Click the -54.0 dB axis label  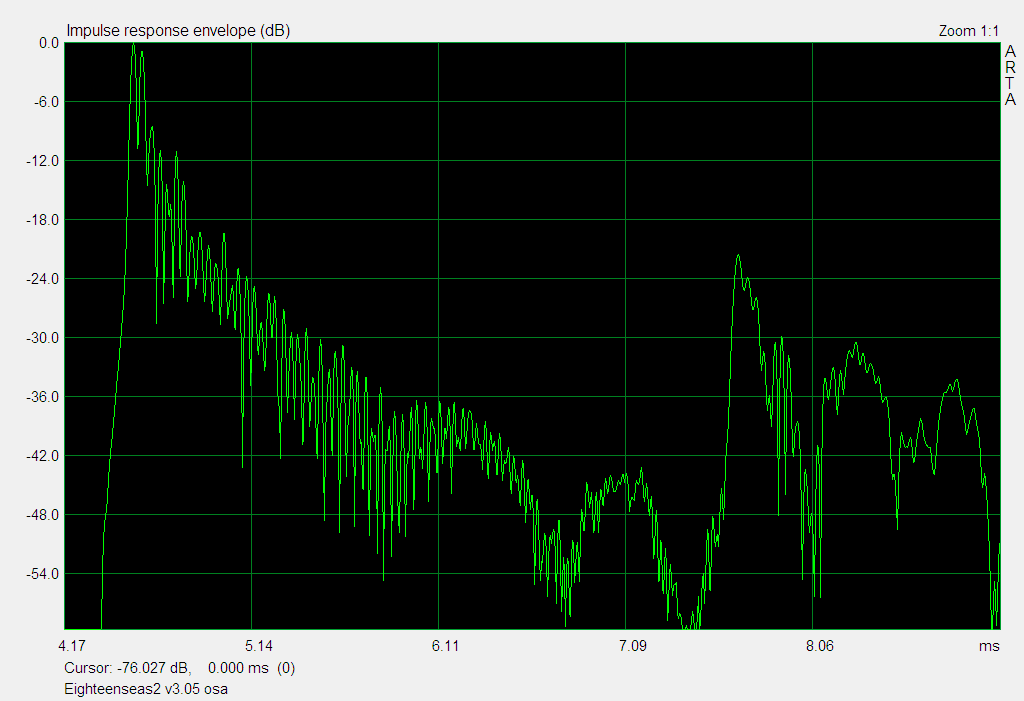click(x=42, y=574)
